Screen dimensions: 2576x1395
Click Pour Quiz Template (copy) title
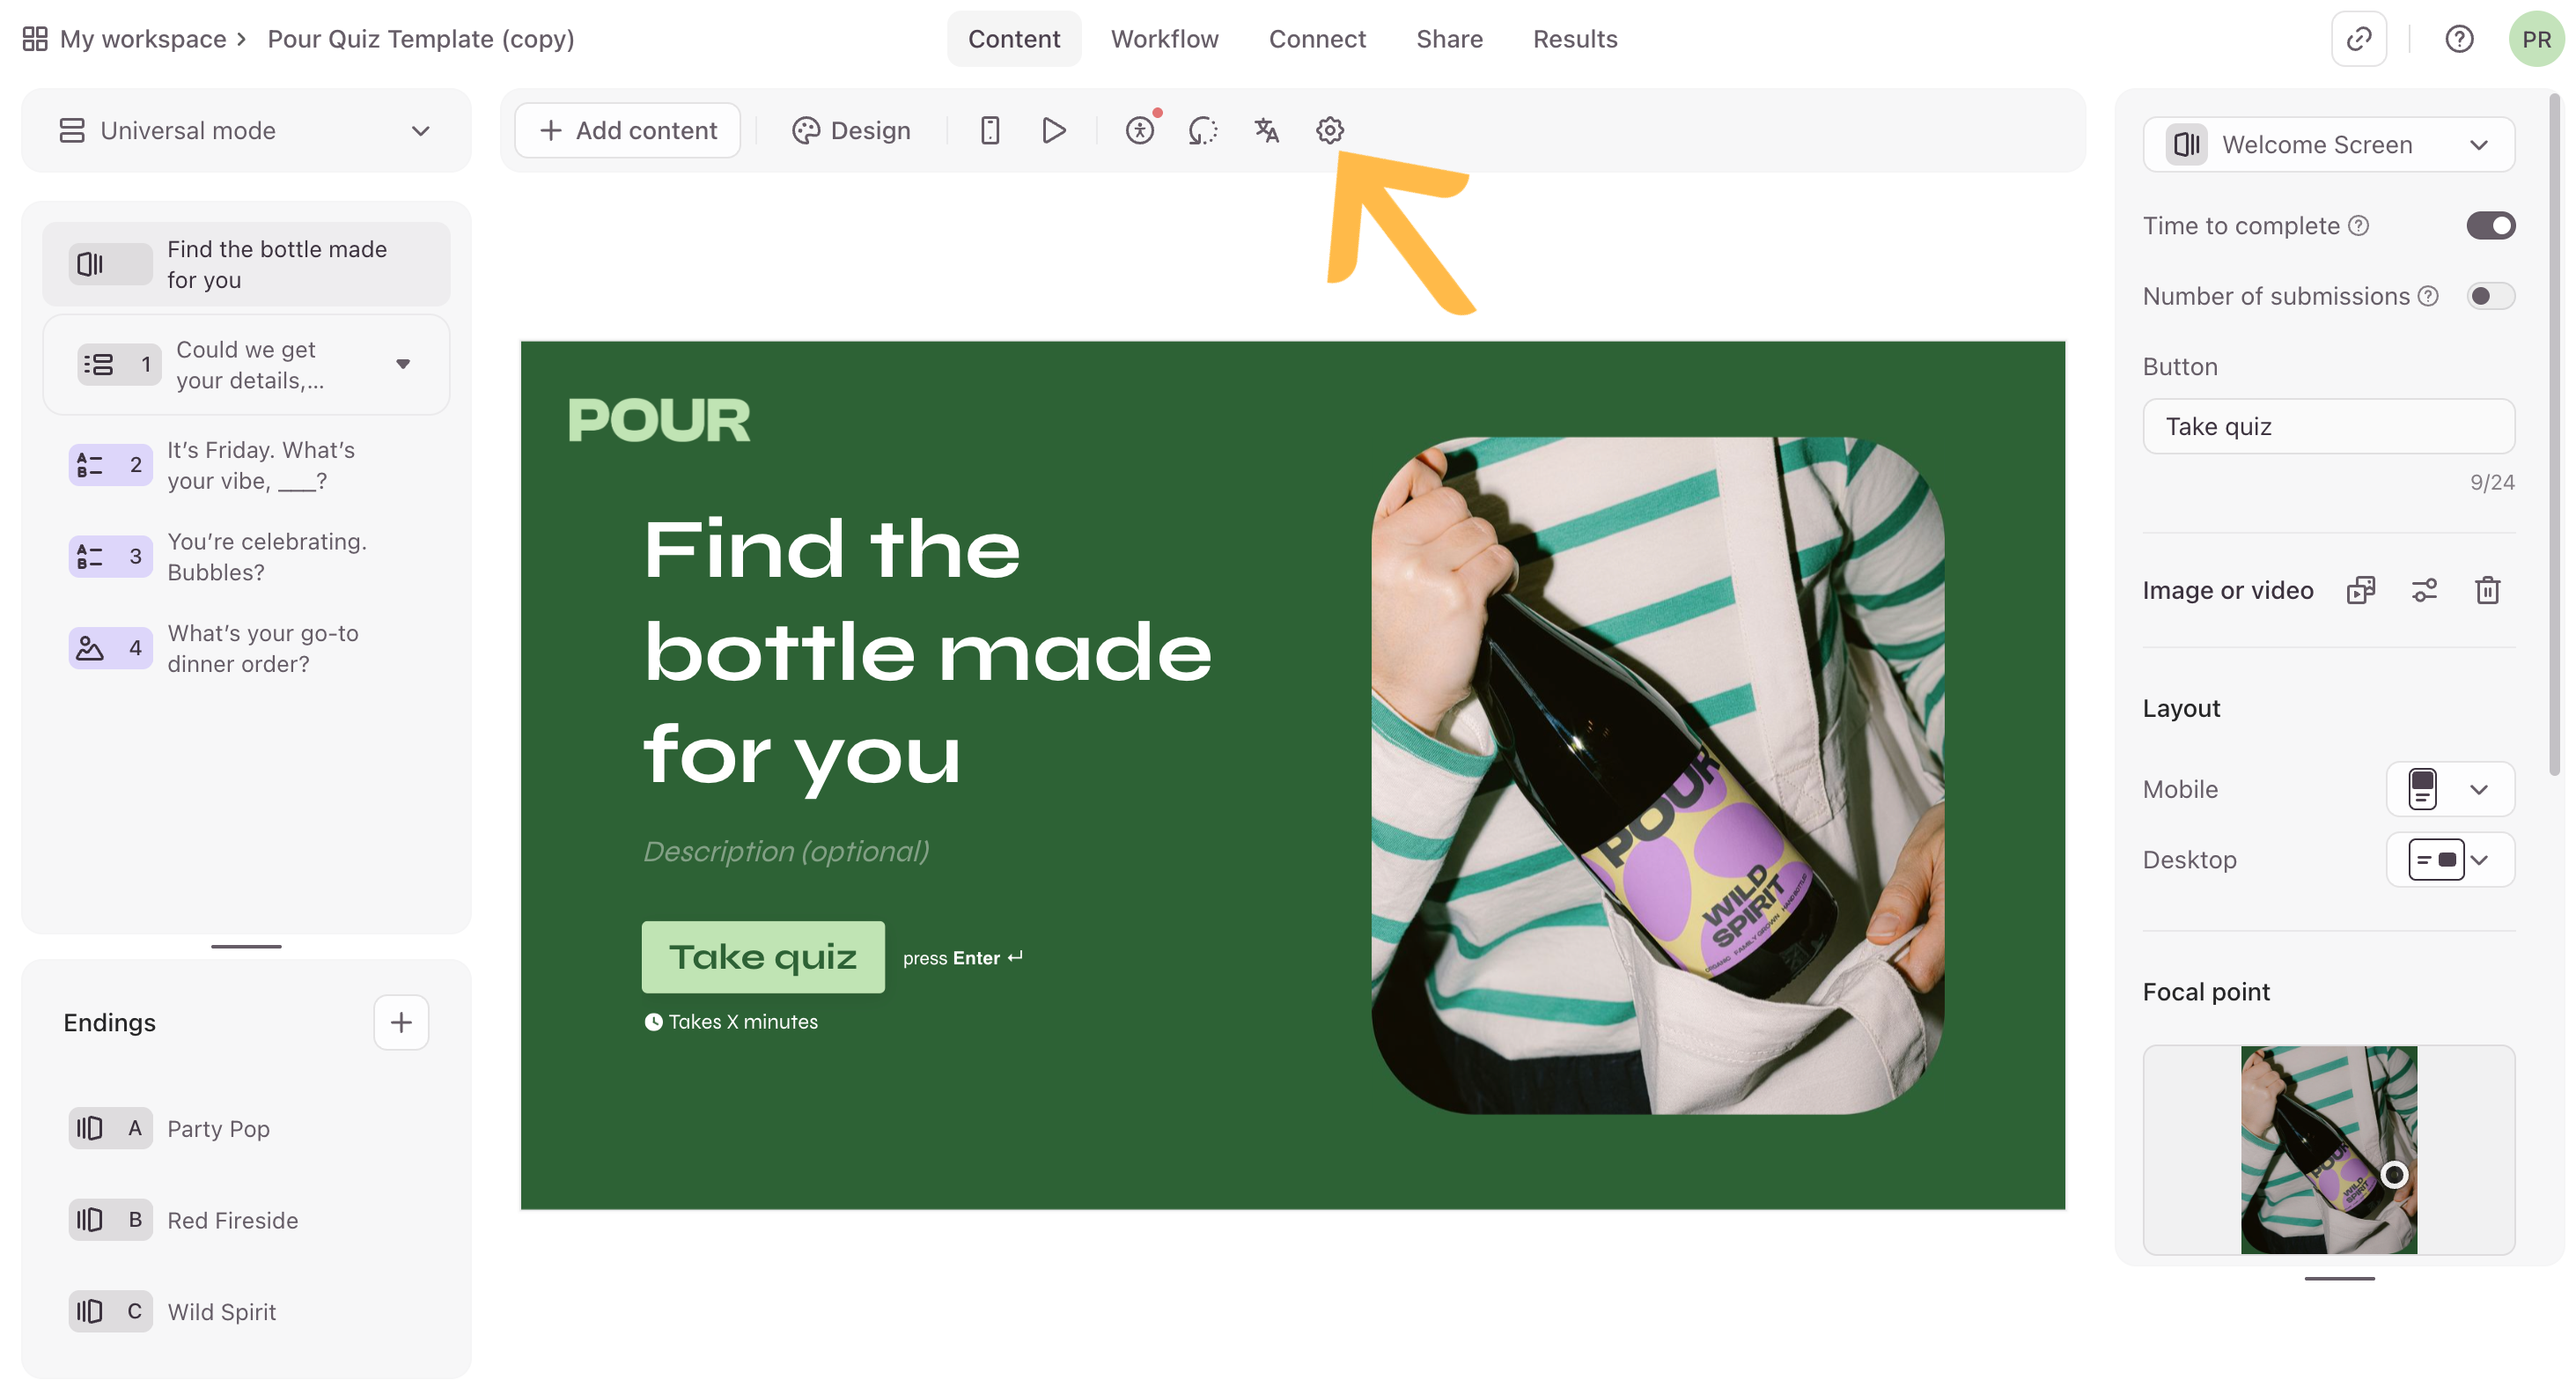click(x=421, y=39)
